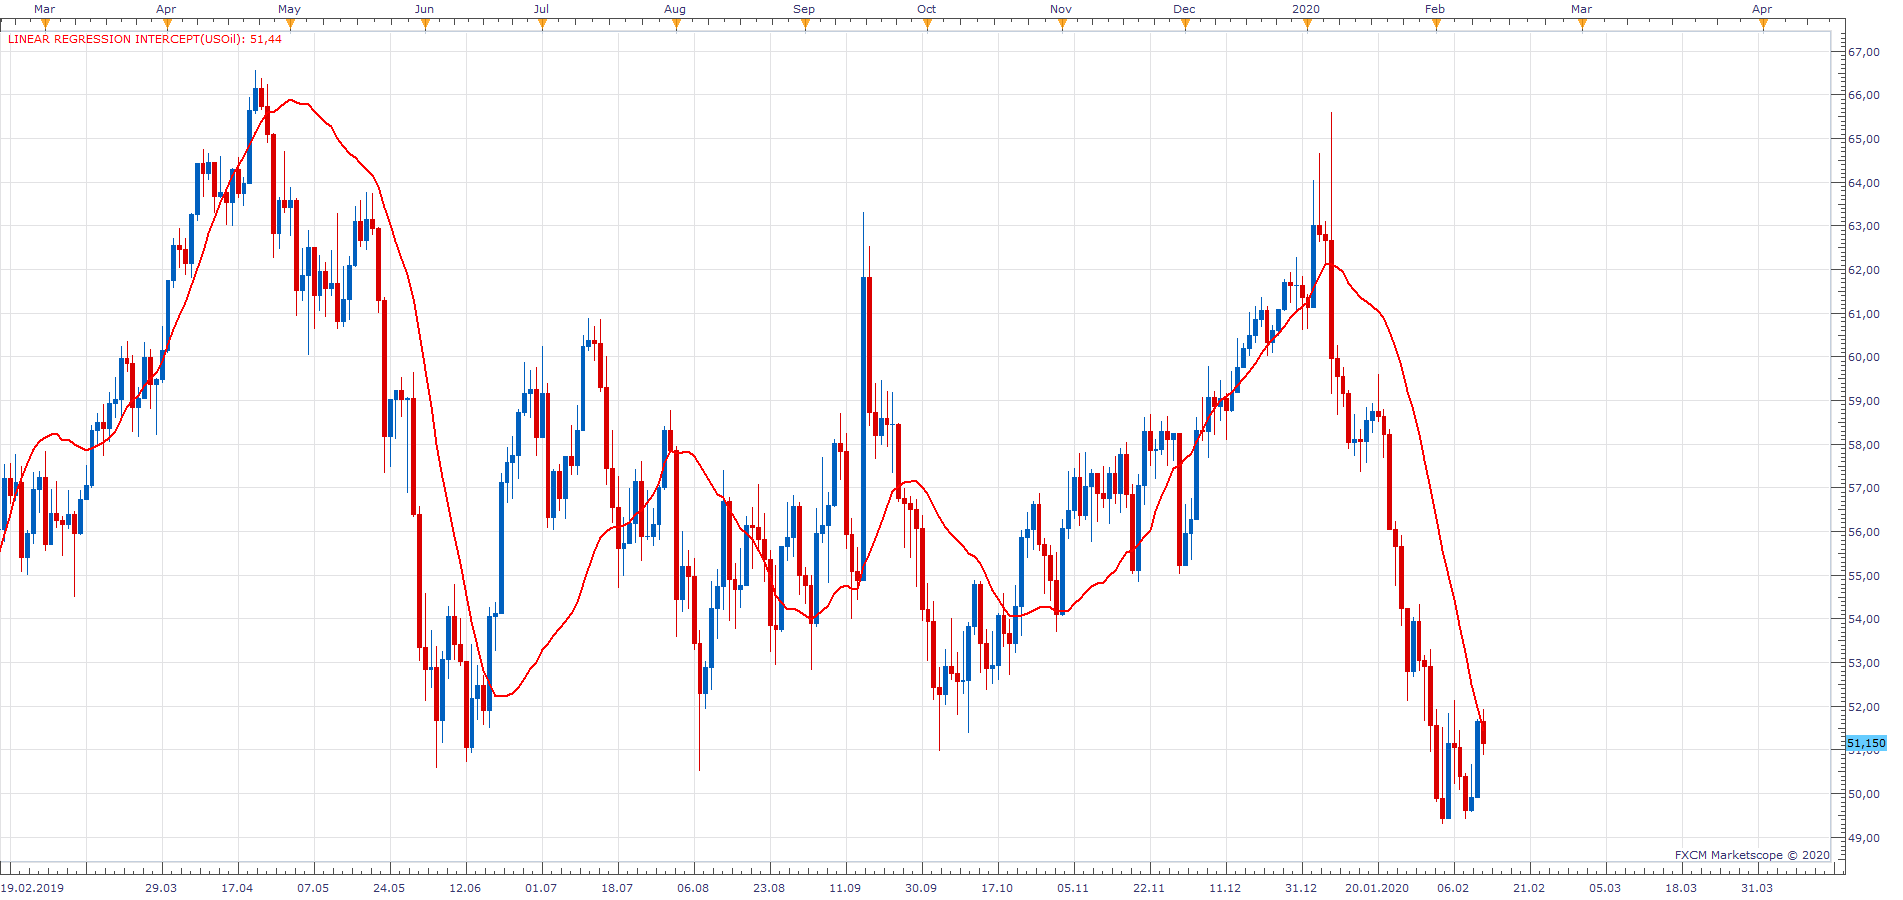Click the 05.11 date axis label
Viewport: 1903px width, 900px height.
point(1073,888)
